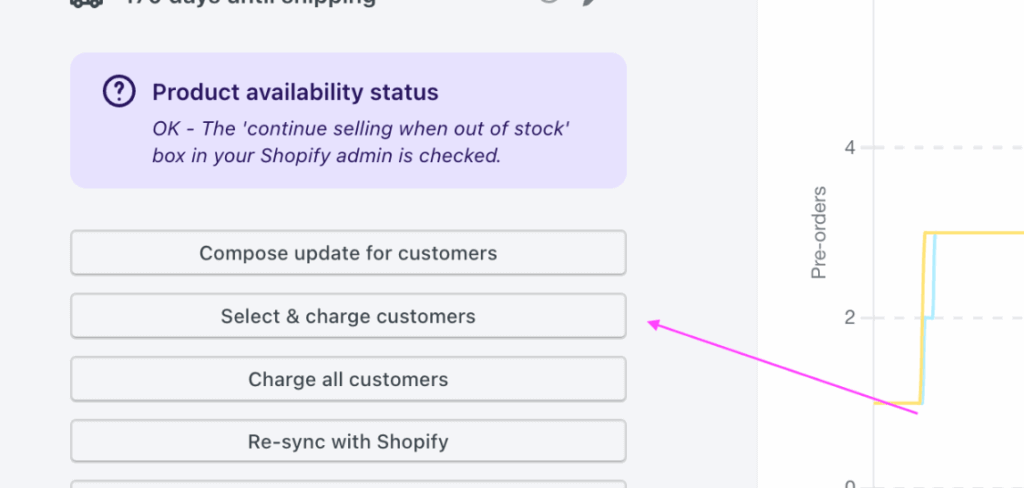Click the question mark help icon
The width and height of the screenshot is (1024, 488).
120,93
